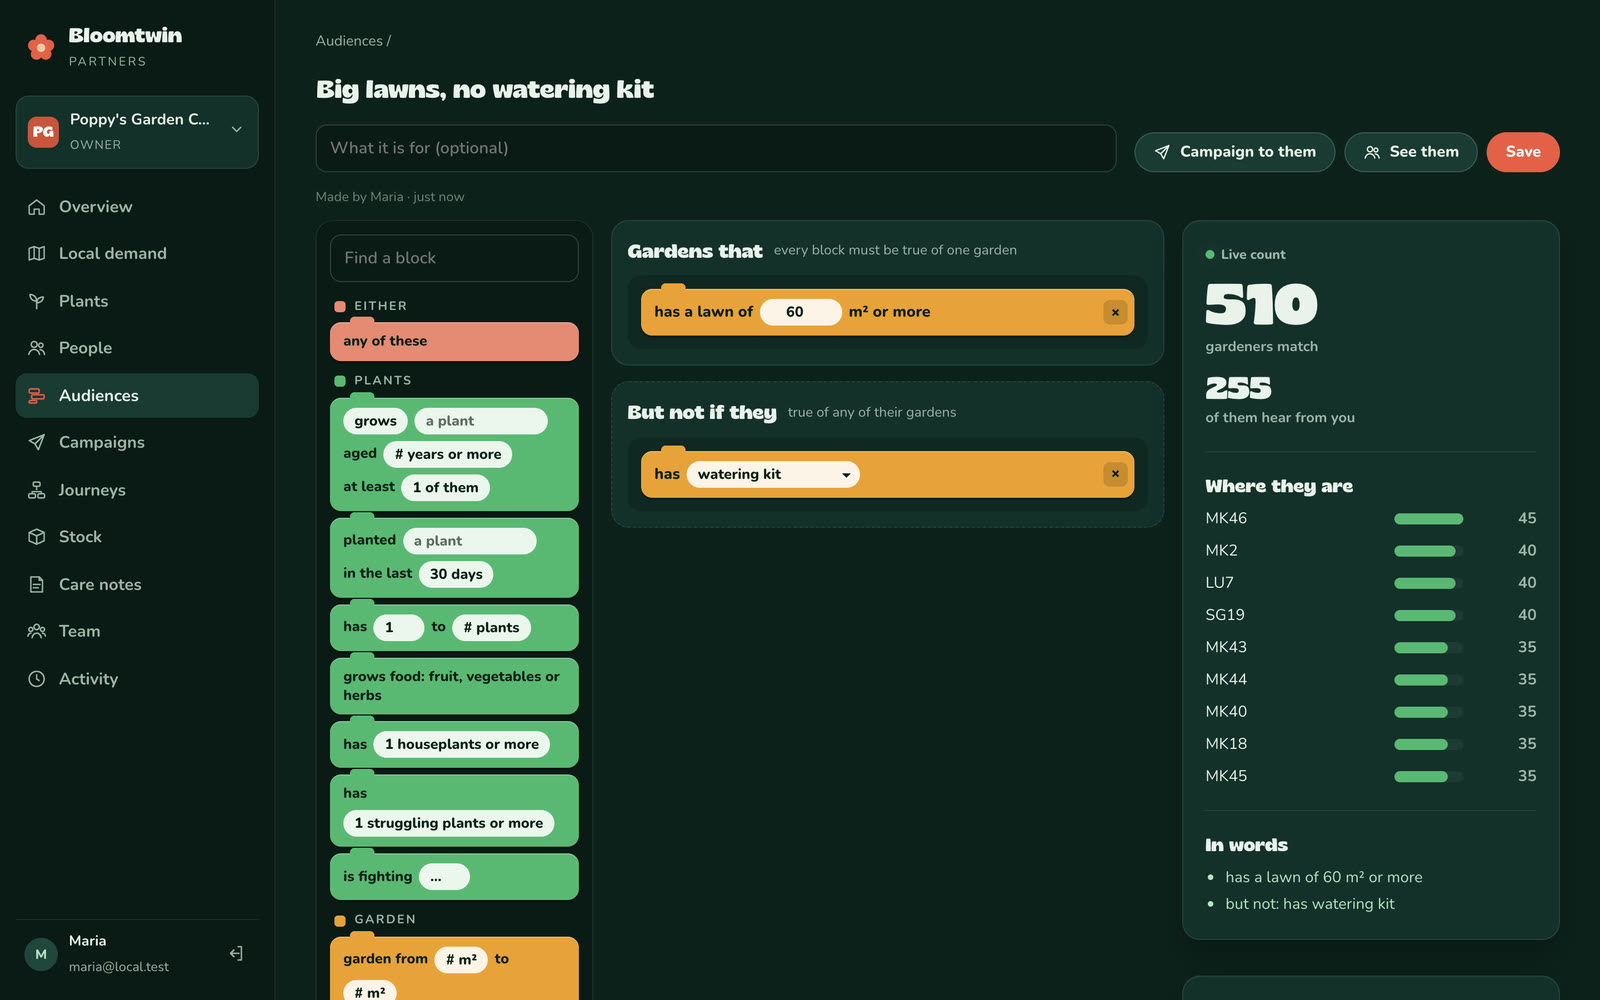Click the EITHER category heading
Viewport: 1600px width, 1000px height.
pos(380,306)
